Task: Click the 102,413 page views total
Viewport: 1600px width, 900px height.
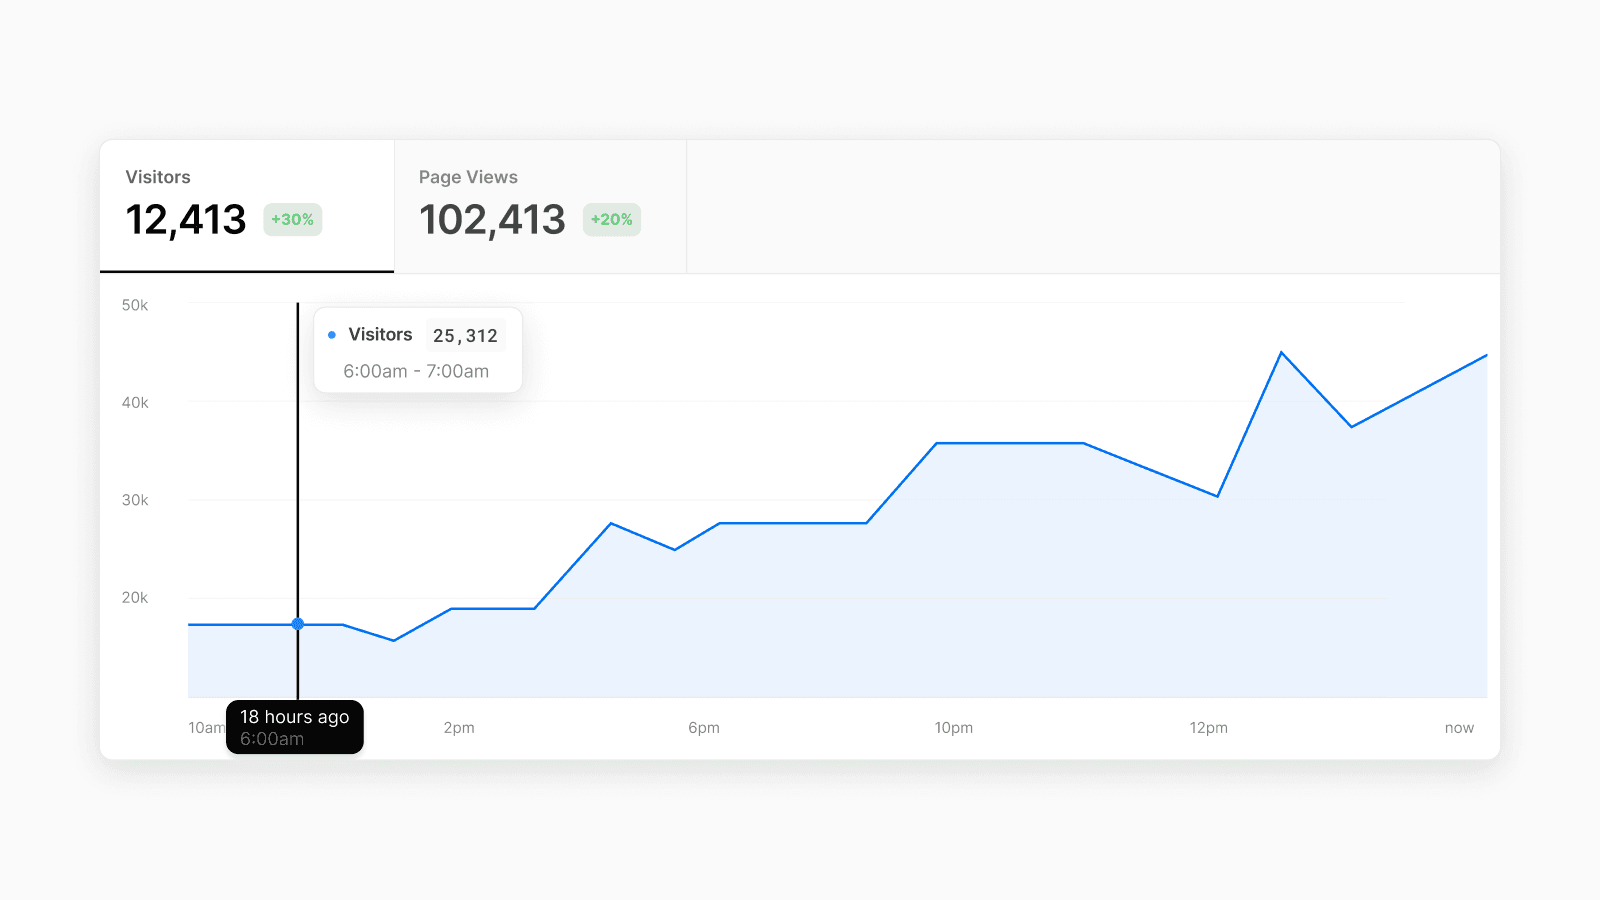Action: tap(492, 220)
